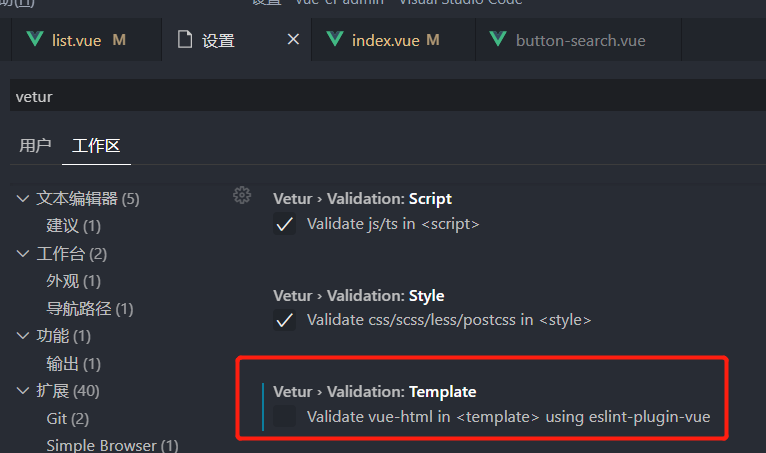Switch to the 设置 settings tab
The width and height of the screenshot is (766, 453).
point(236,40)
